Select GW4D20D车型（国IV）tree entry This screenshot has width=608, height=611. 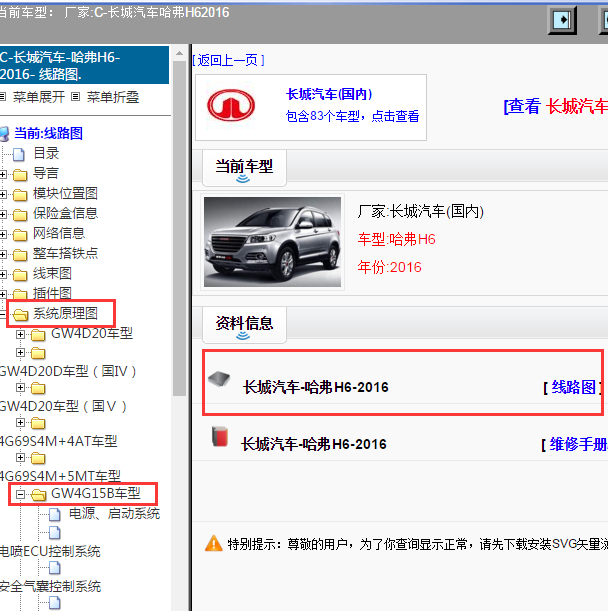(x=68, y=371)
